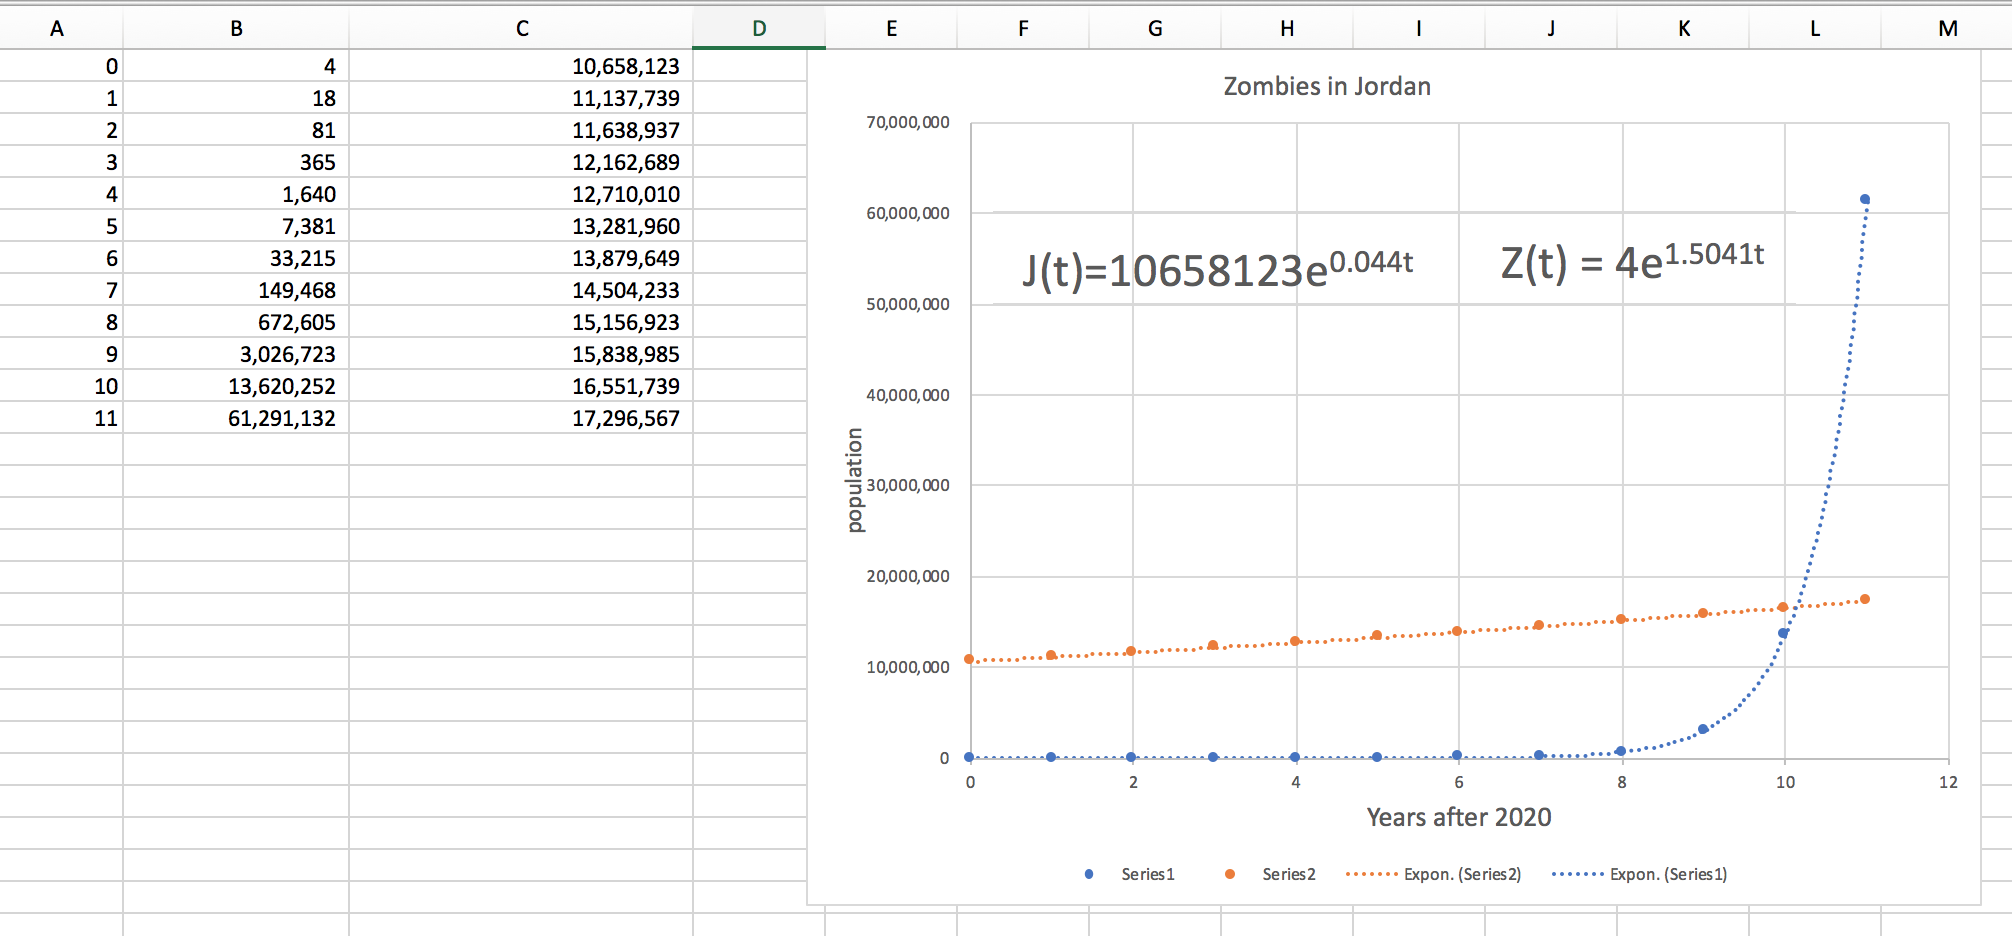Select the chart title Zombies in Jordan
This screenshot has width=2012, height=936.
pos(1327,86)
